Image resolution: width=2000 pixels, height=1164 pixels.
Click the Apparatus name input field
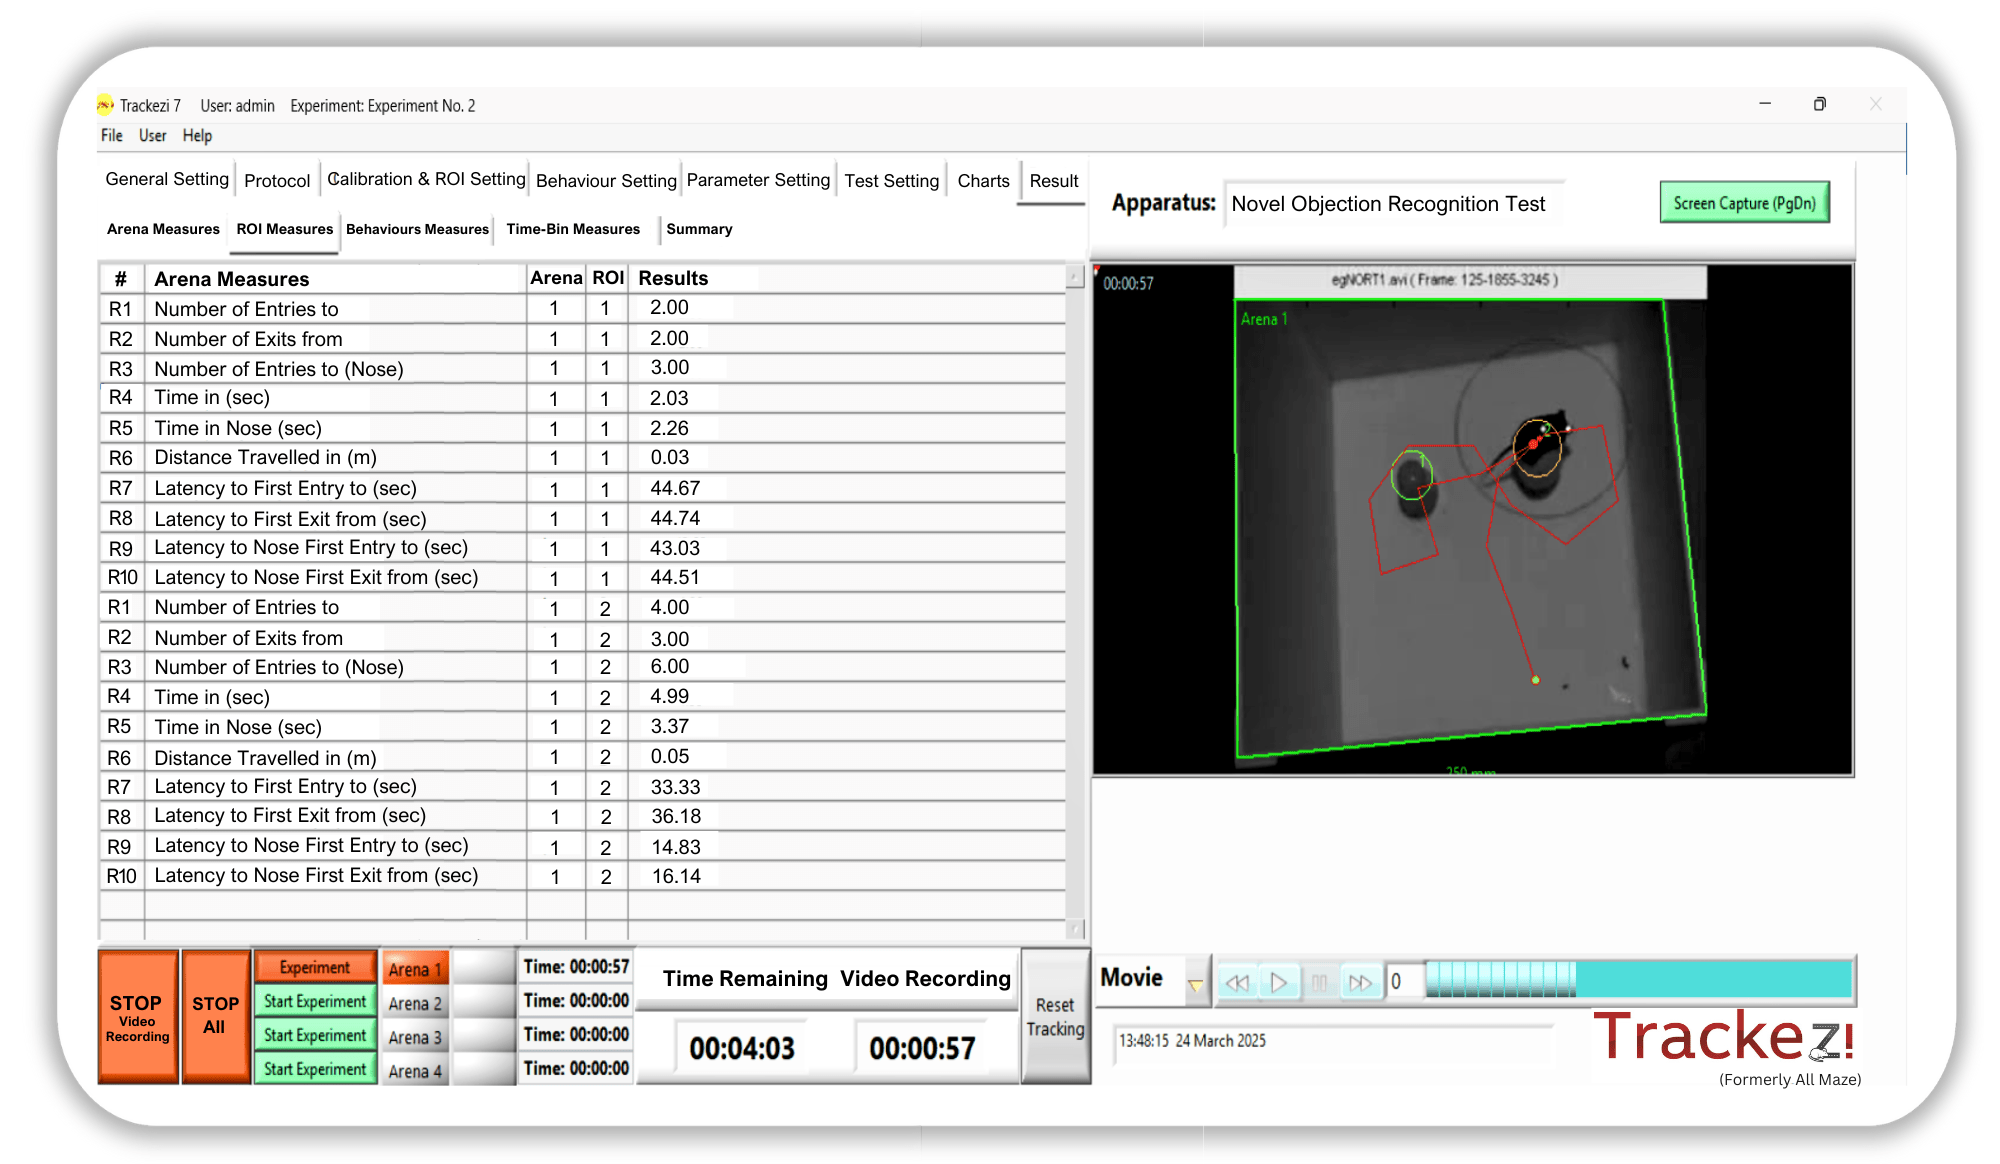coord(1390,204)
